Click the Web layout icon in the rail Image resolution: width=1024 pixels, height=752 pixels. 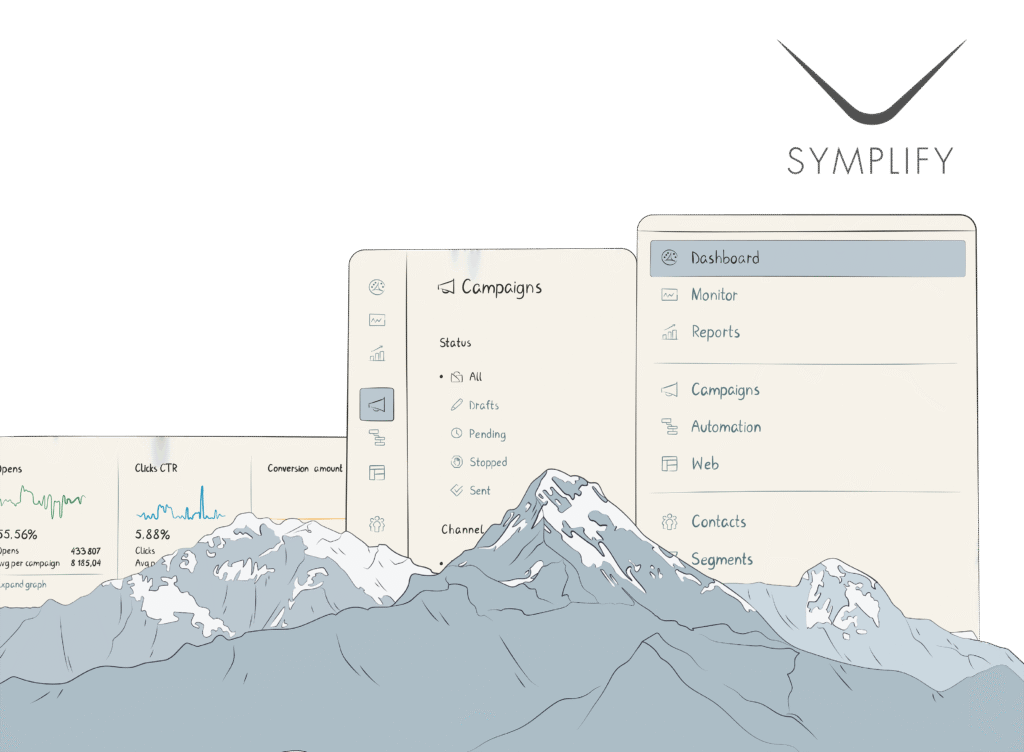tap(377, 471)
